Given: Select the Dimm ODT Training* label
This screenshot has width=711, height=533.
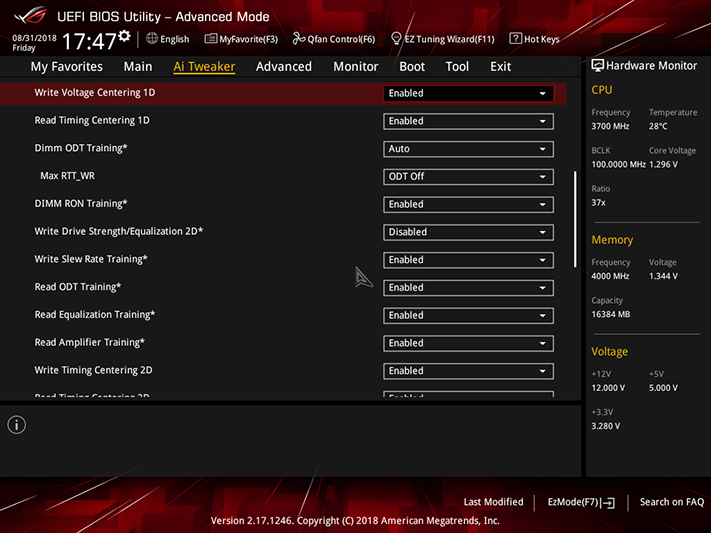Looking at the screenshot, I should click(81, 148).
